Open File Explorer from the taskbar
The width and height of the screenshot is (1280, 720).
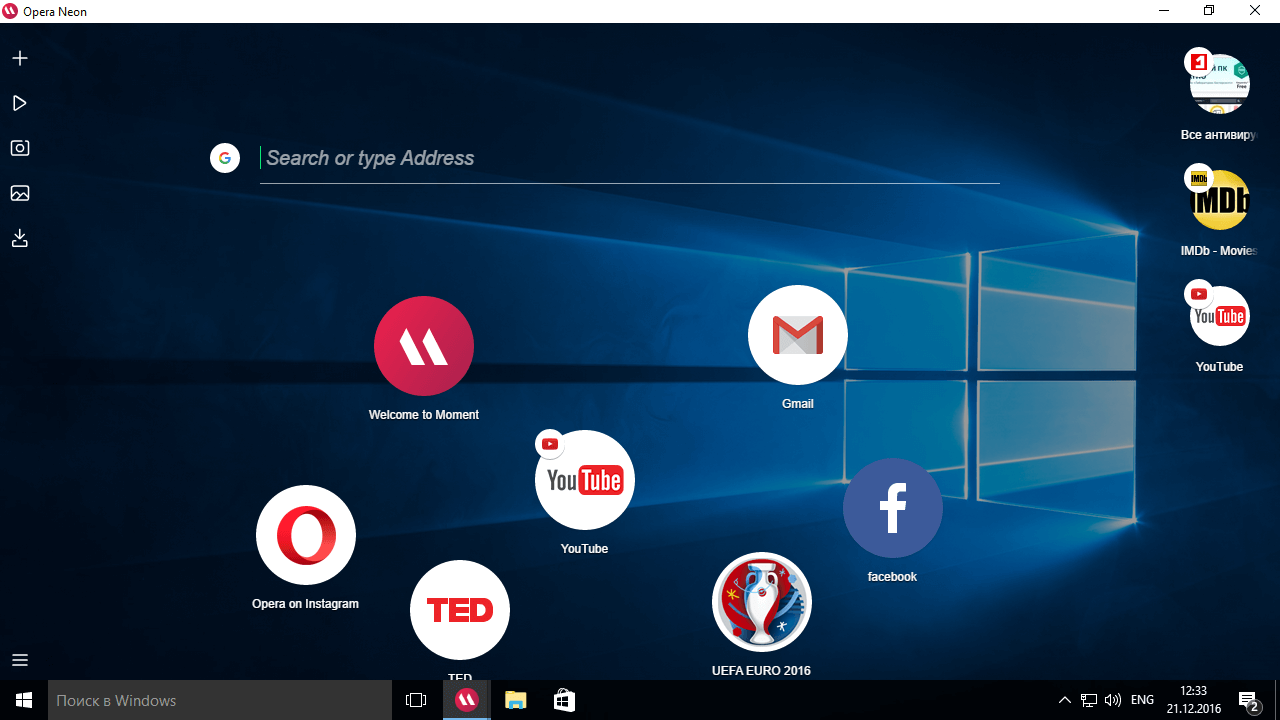pos(515,700)
